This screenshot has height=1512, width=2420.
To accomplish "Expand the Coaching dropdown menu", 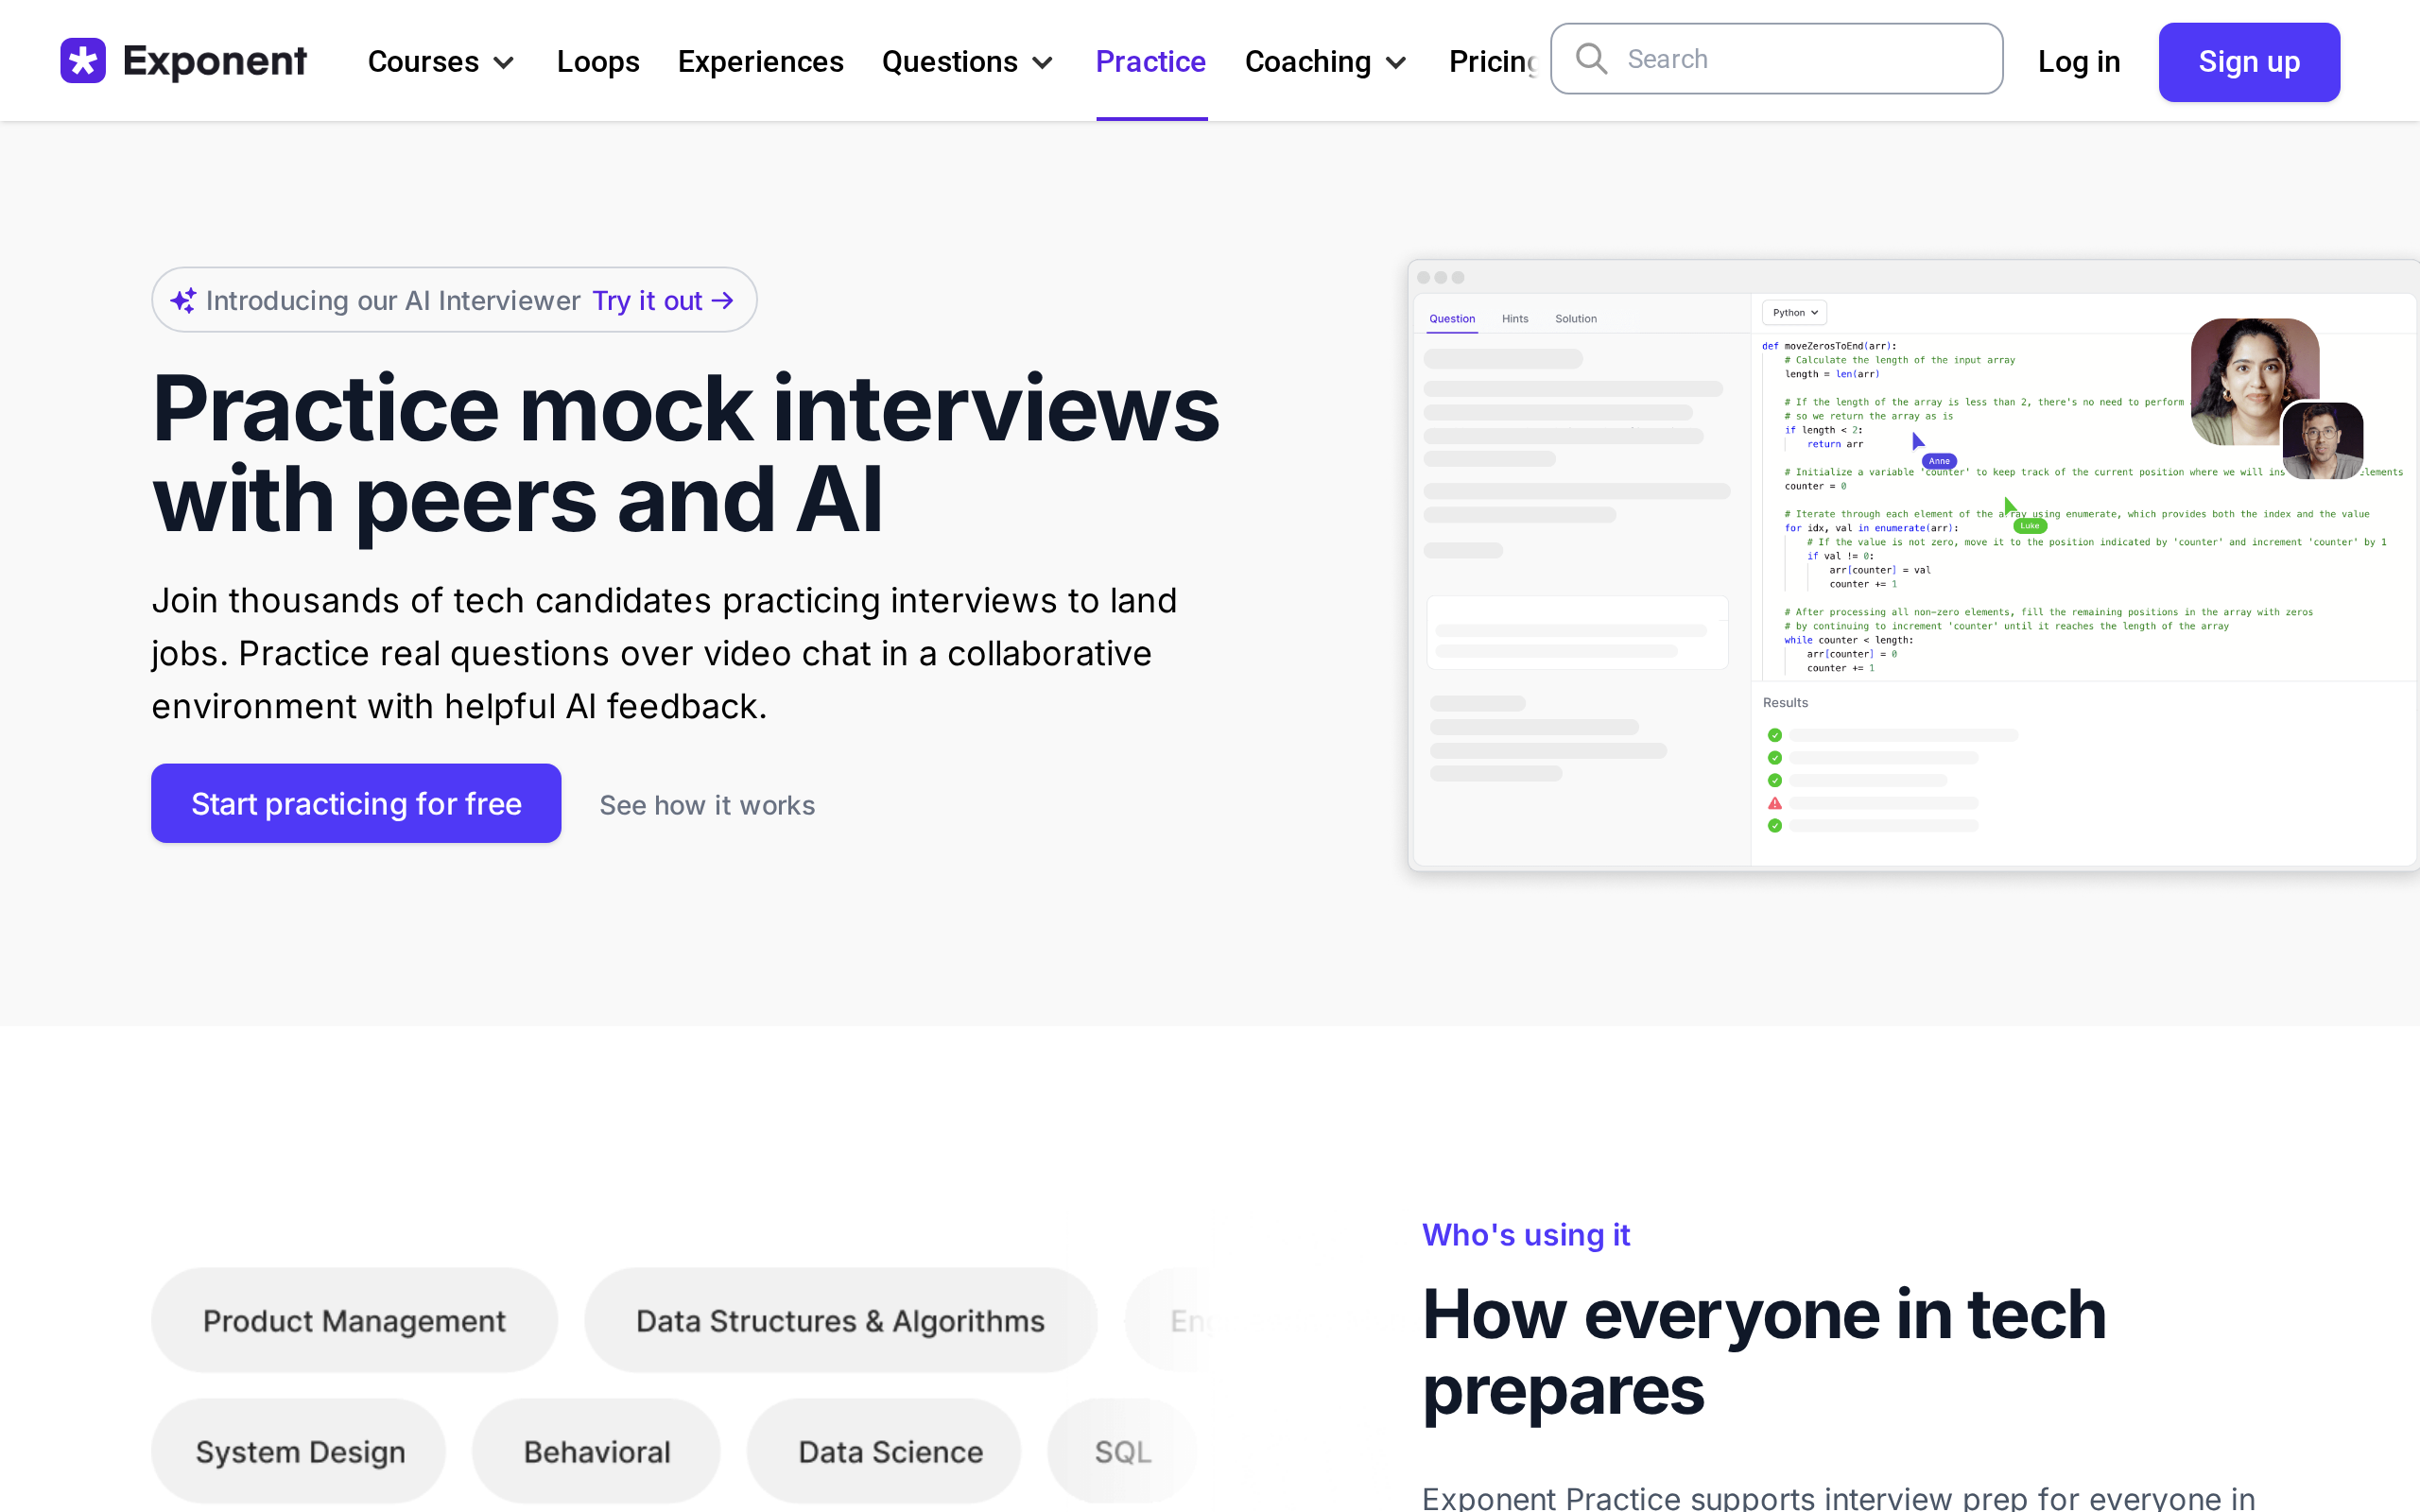I will click(1326, 62).
